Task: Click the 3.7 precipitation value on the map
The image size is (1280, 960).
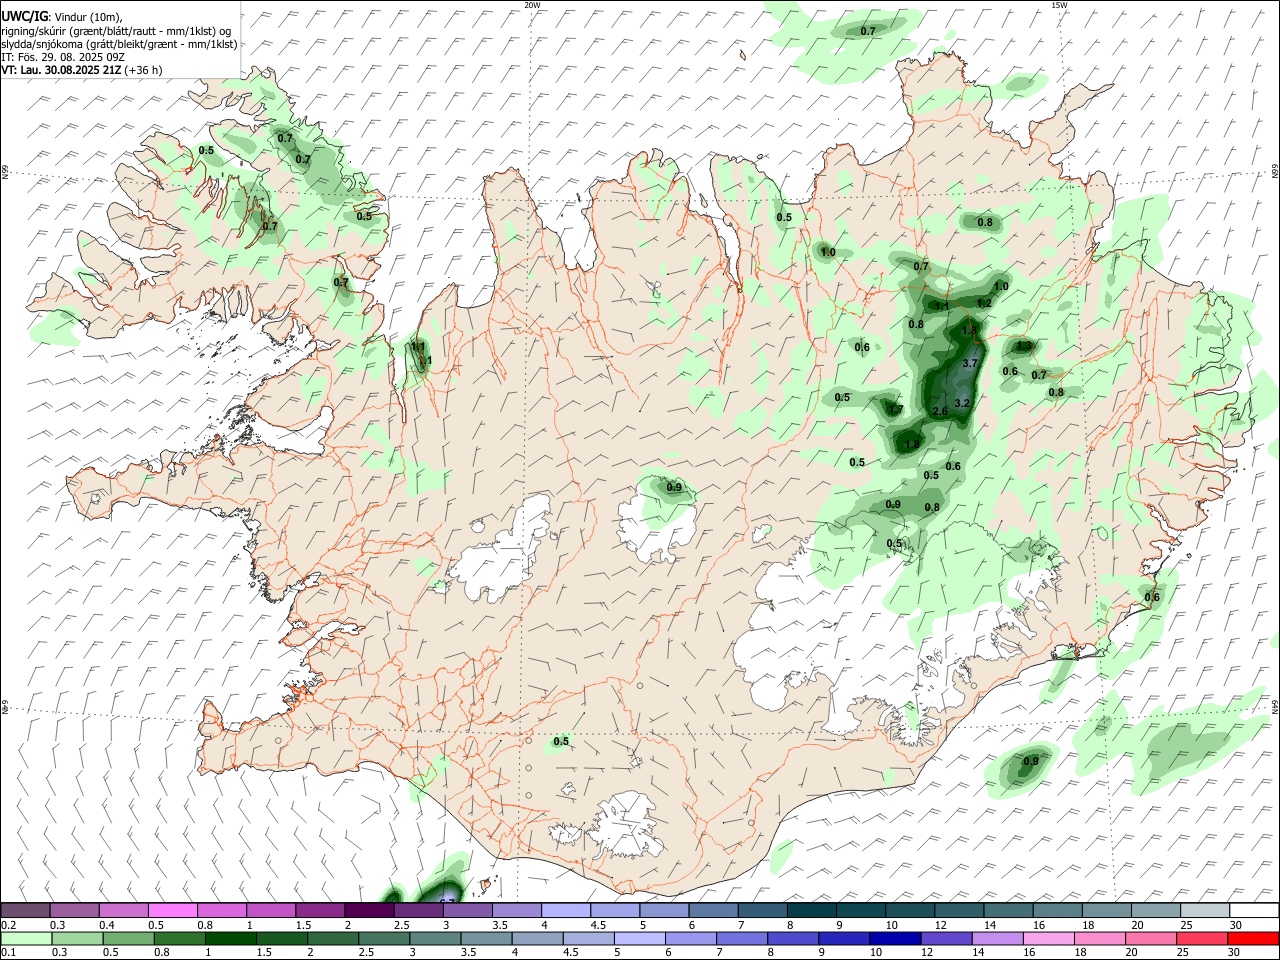Action: 969,364
